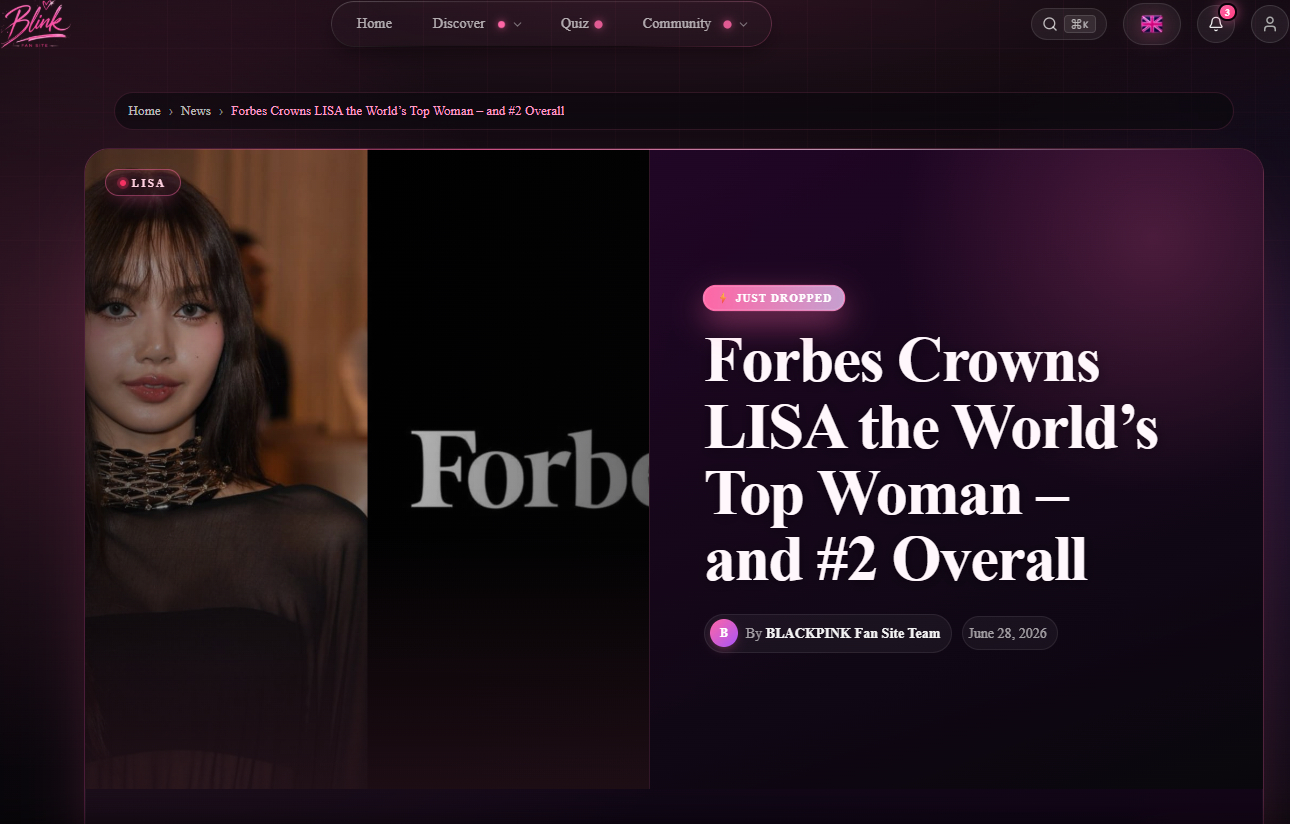Click the author avatar letter B
Viewport: 1290px width, 824px height.
pos(724,633)
